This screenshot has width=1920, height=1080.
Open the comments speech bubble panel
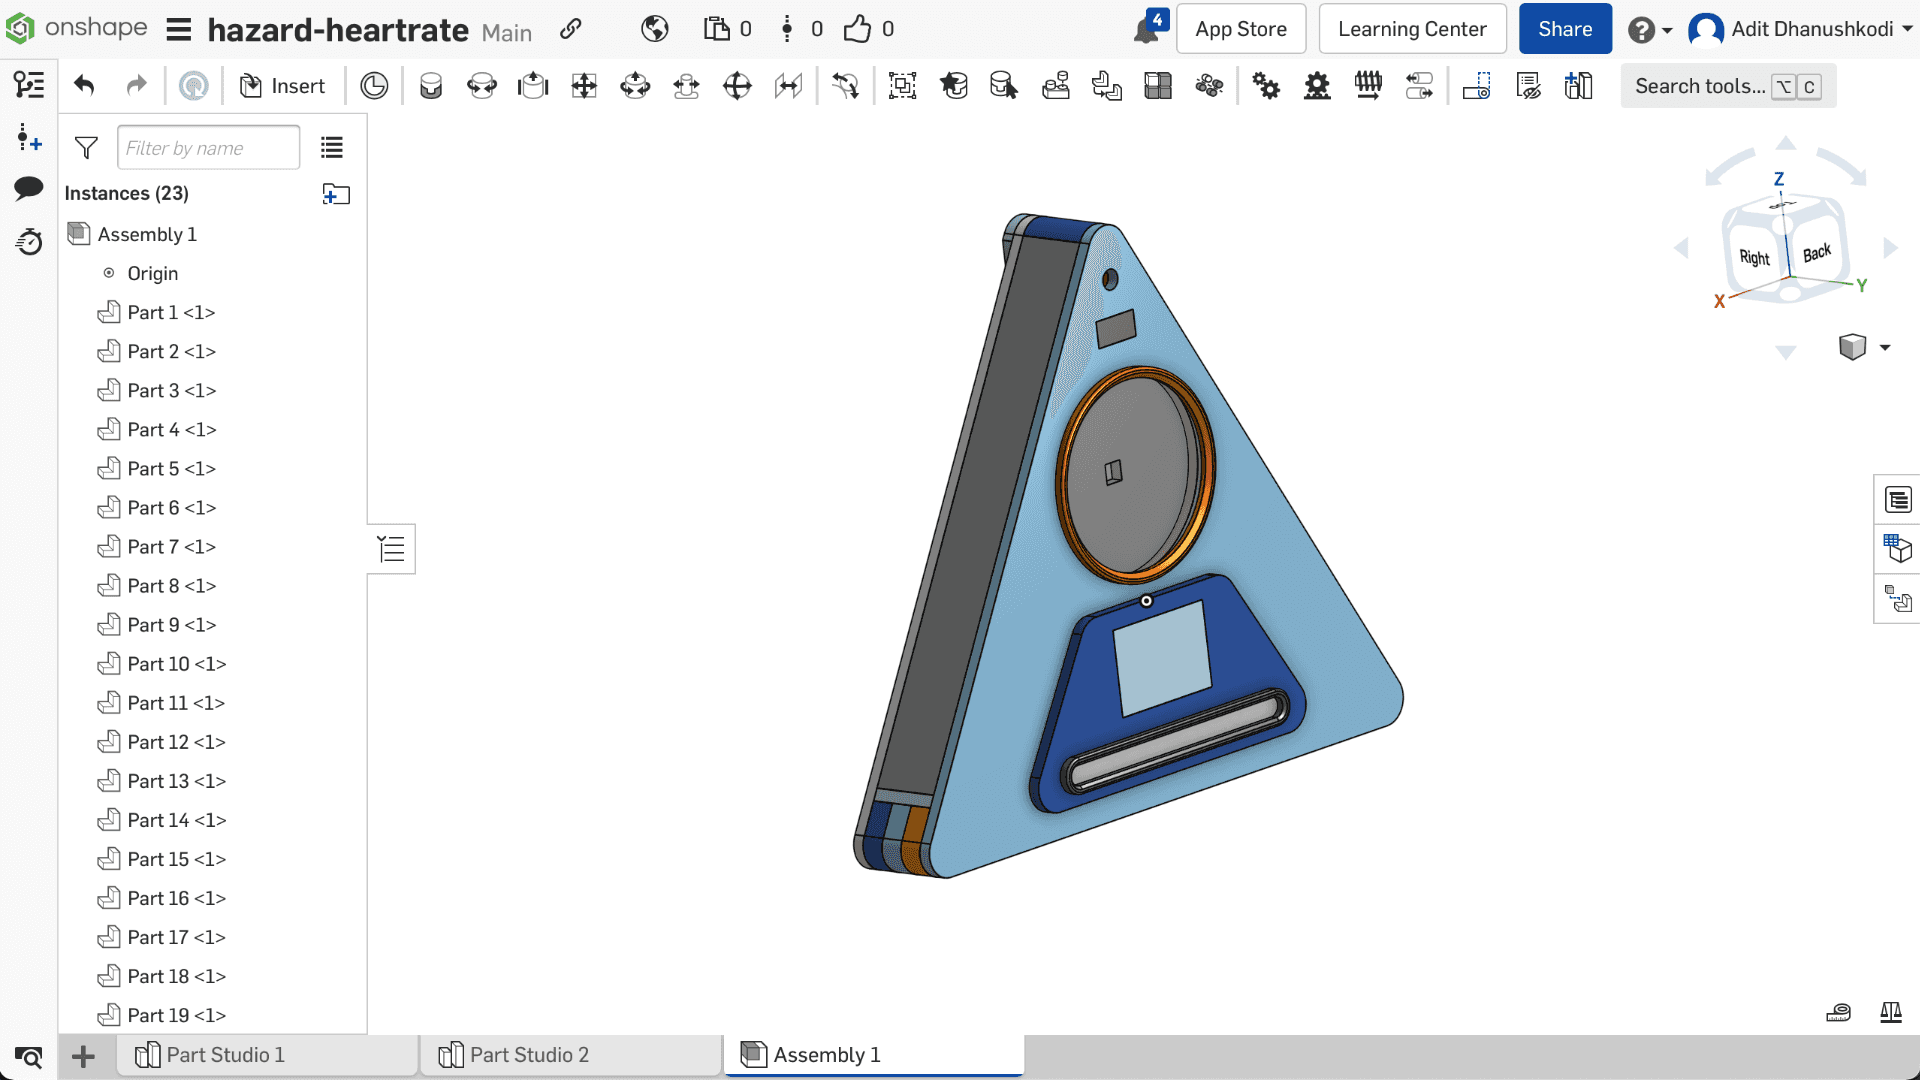pos(29,188)
